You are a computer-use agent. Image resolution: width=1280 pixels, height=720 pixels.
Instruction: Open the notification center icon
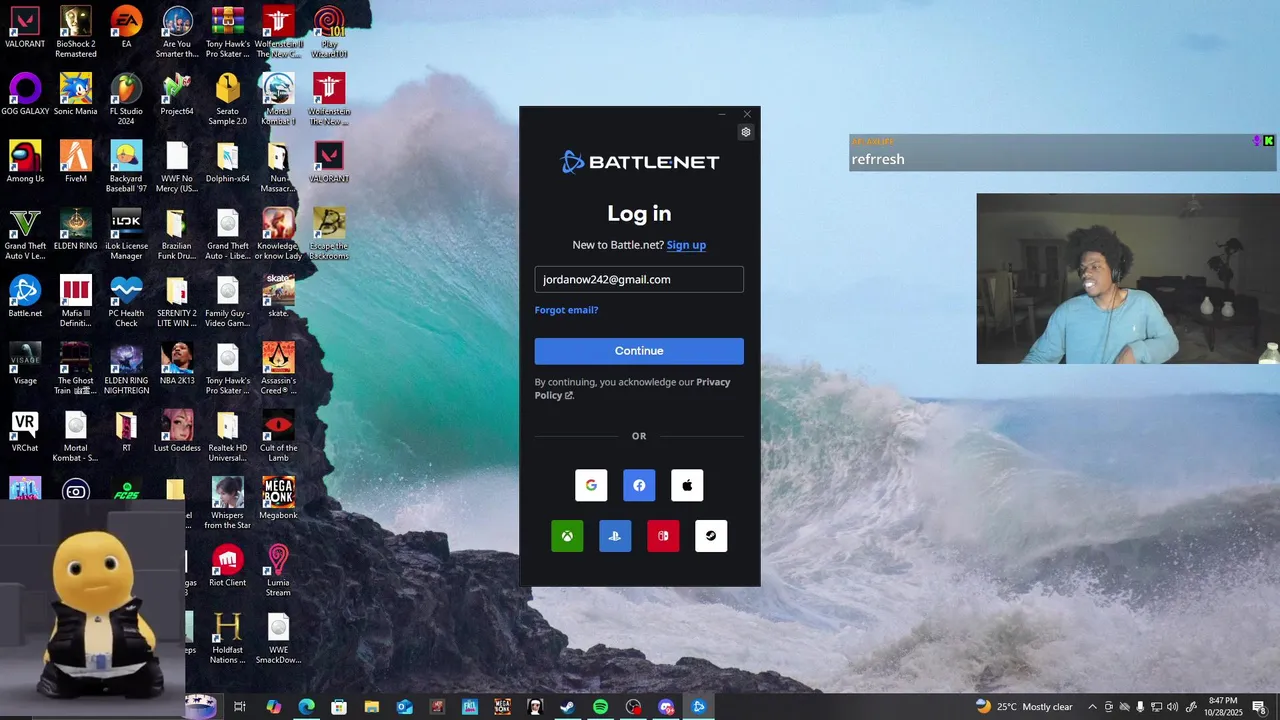click(1259, 707)
